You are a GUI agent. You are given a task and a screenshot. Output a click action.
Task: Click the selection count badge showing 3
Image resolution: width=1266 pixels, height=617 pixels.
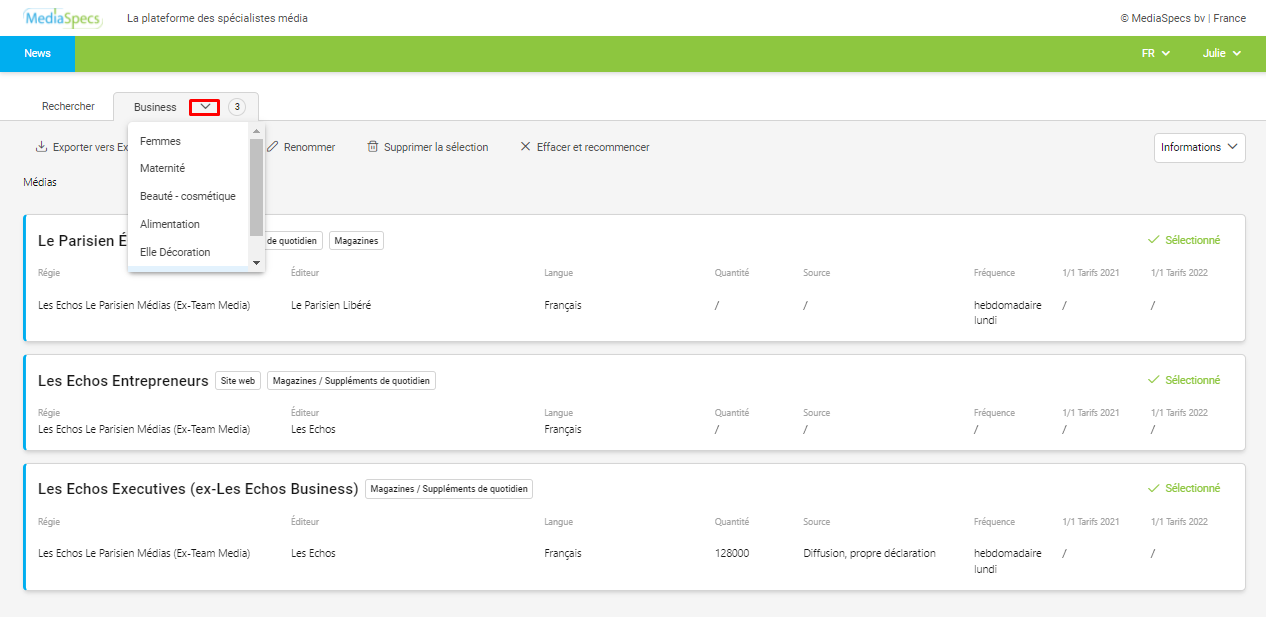tap(237, 107)
